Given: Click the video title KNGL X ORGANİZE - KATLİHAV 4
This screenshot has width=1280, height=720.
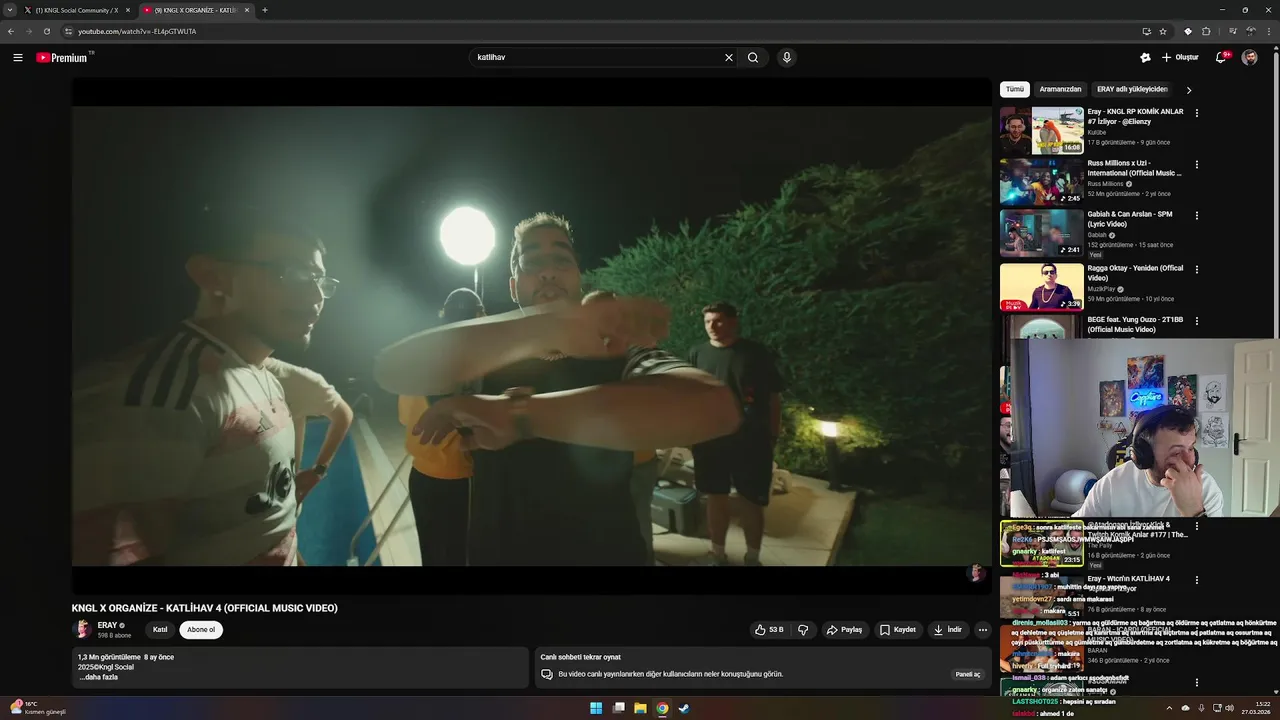Looking at the screenshot, I should pyautogui.click(x=204, y=608).
